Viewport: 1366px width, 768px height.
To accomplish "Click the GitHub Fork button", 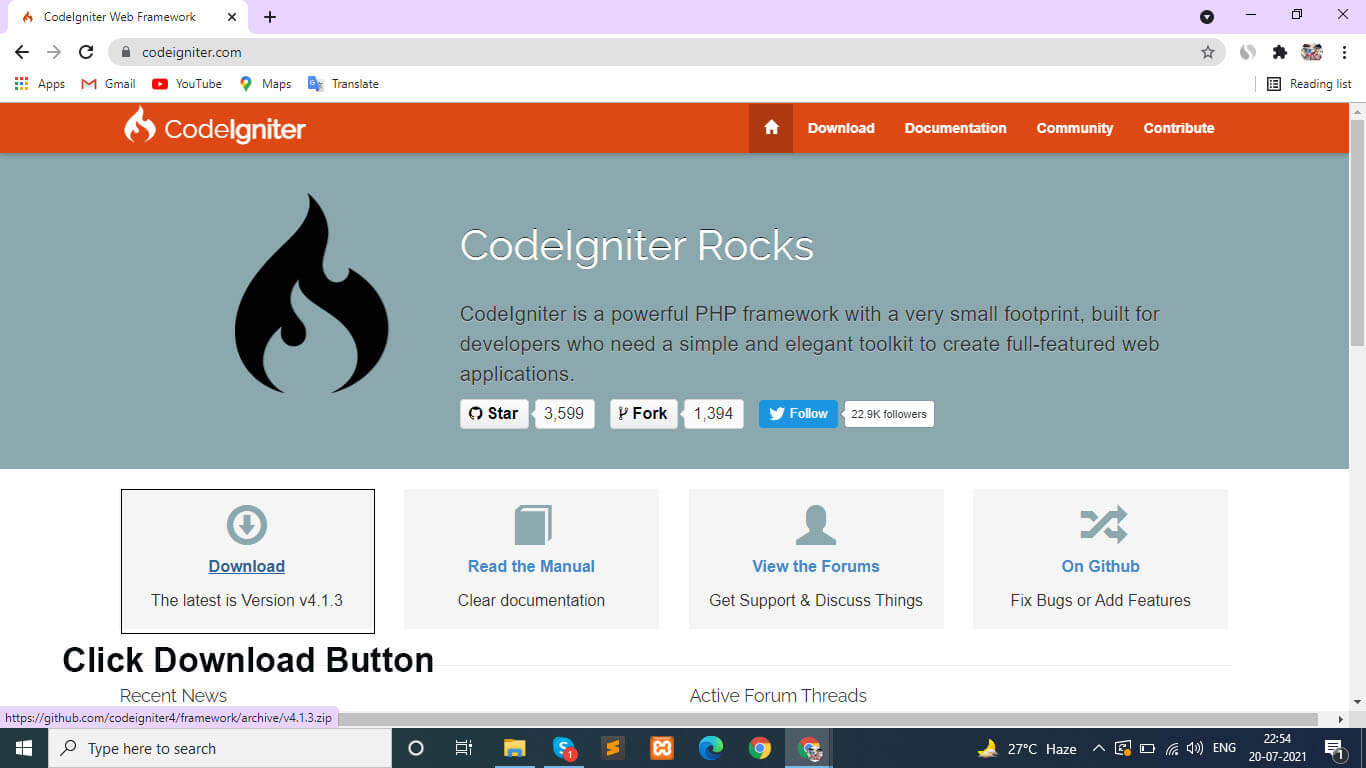I will pos(643,413).
